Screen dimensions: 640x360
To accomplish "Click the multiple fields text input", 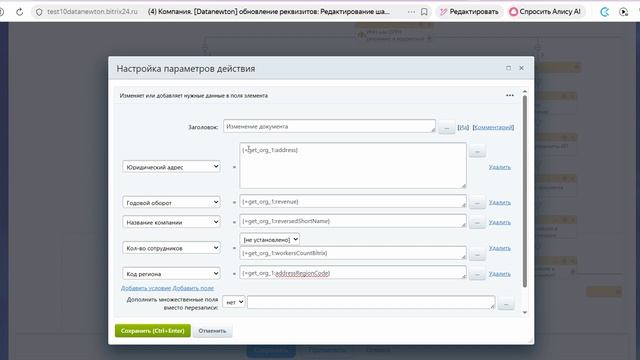I will pos(371,302).
